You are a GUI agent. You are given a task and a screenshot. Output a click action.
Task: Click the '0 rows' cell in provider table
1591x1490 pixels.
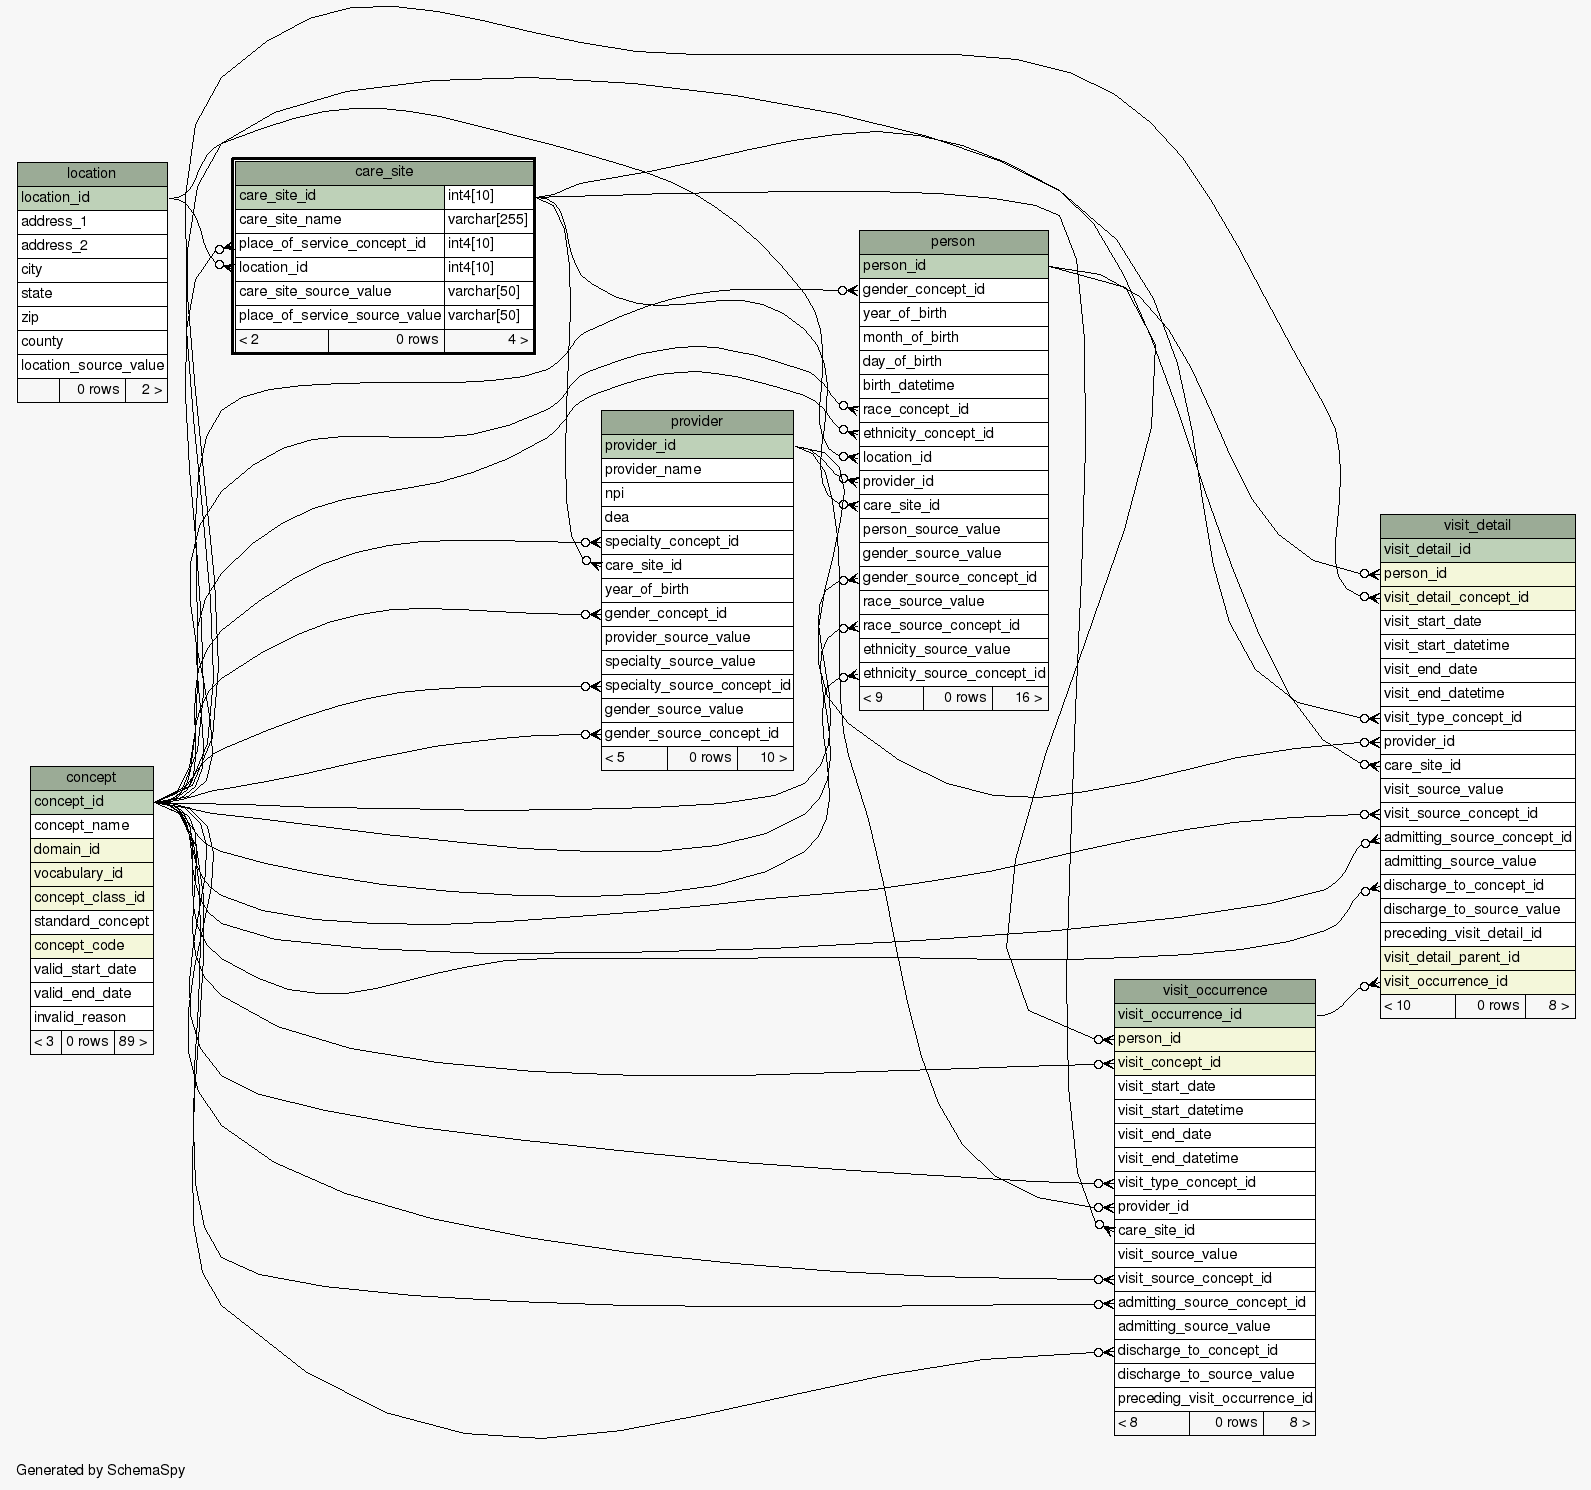coord(702,758)
